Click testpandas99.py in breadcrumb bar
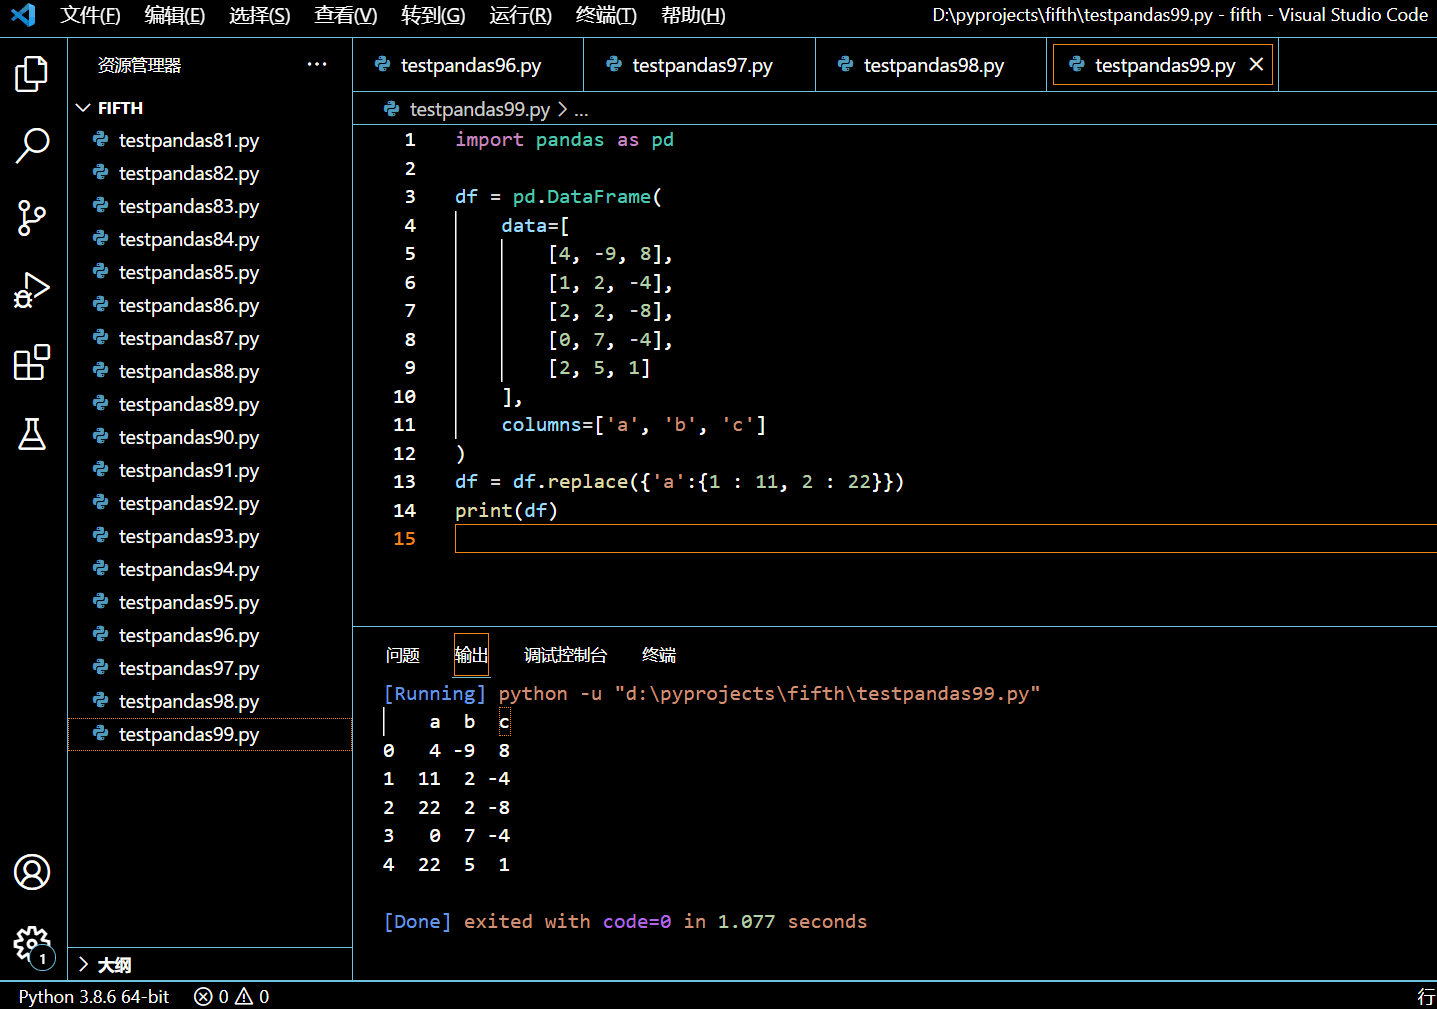 (479, 109)
